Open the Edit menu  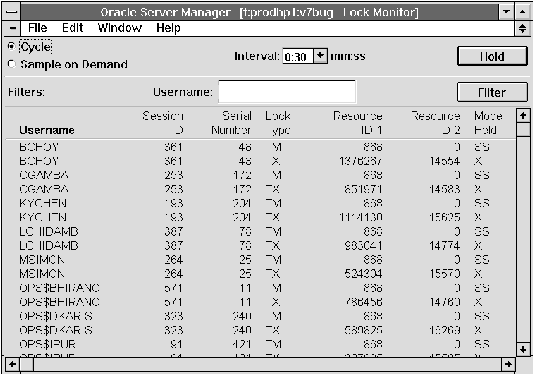(x=72, y=28)
